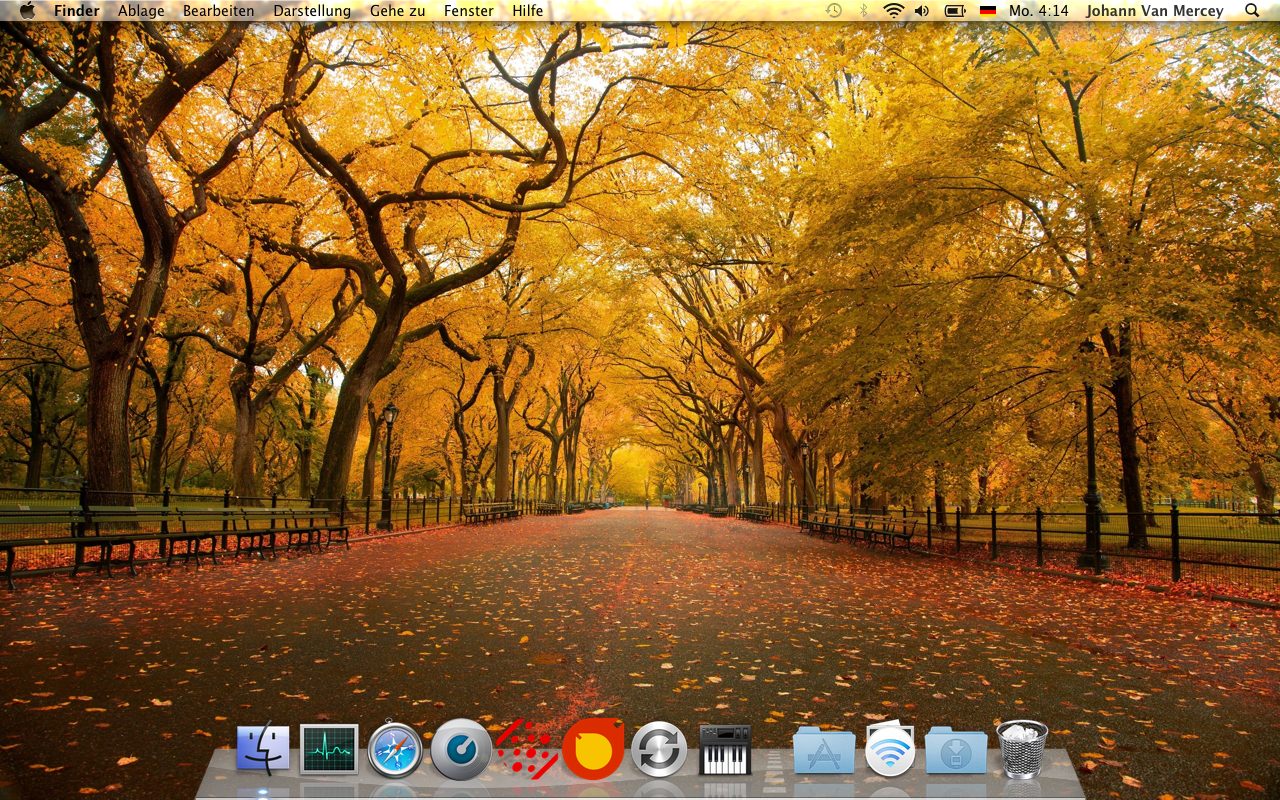Open Finder from the dock
Screen dimensions: 1280x800
tap(263, 749)
